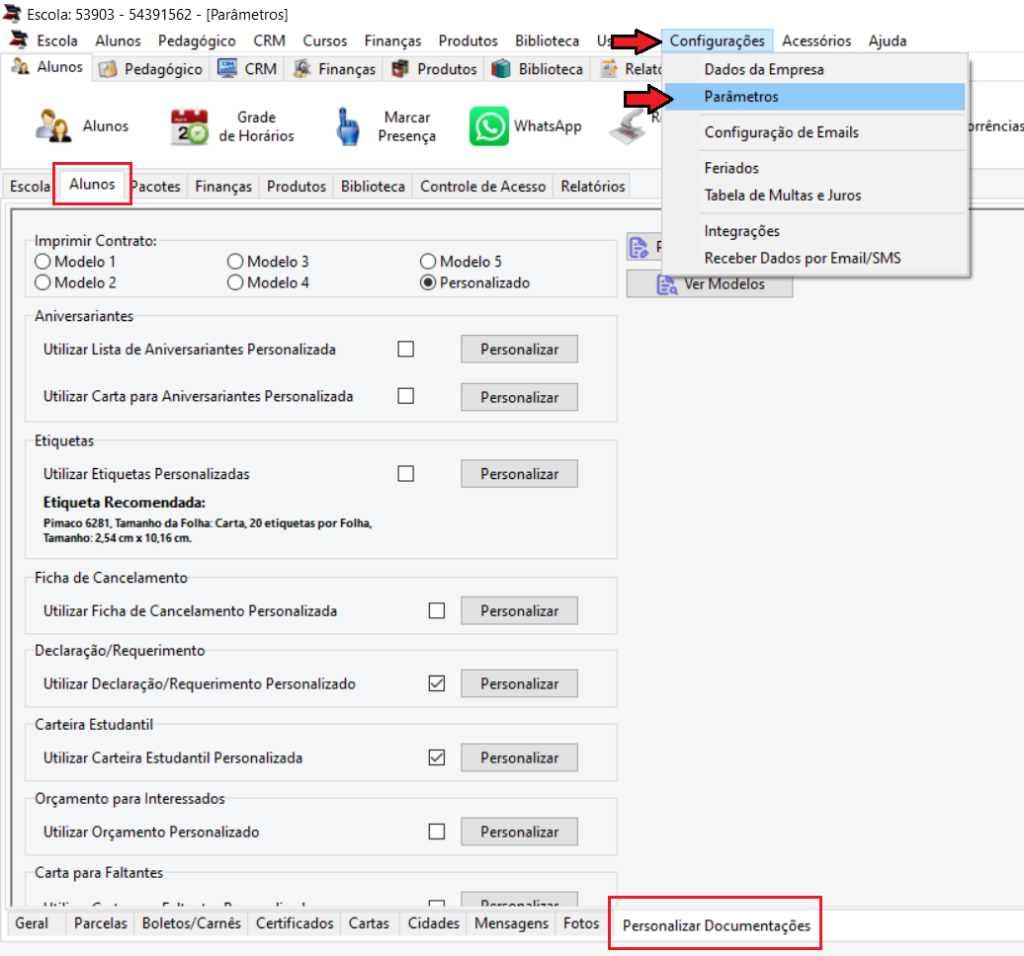Click Ver Modelos button
Screen dimensions: 1024x956
click(x=710, y=284)
